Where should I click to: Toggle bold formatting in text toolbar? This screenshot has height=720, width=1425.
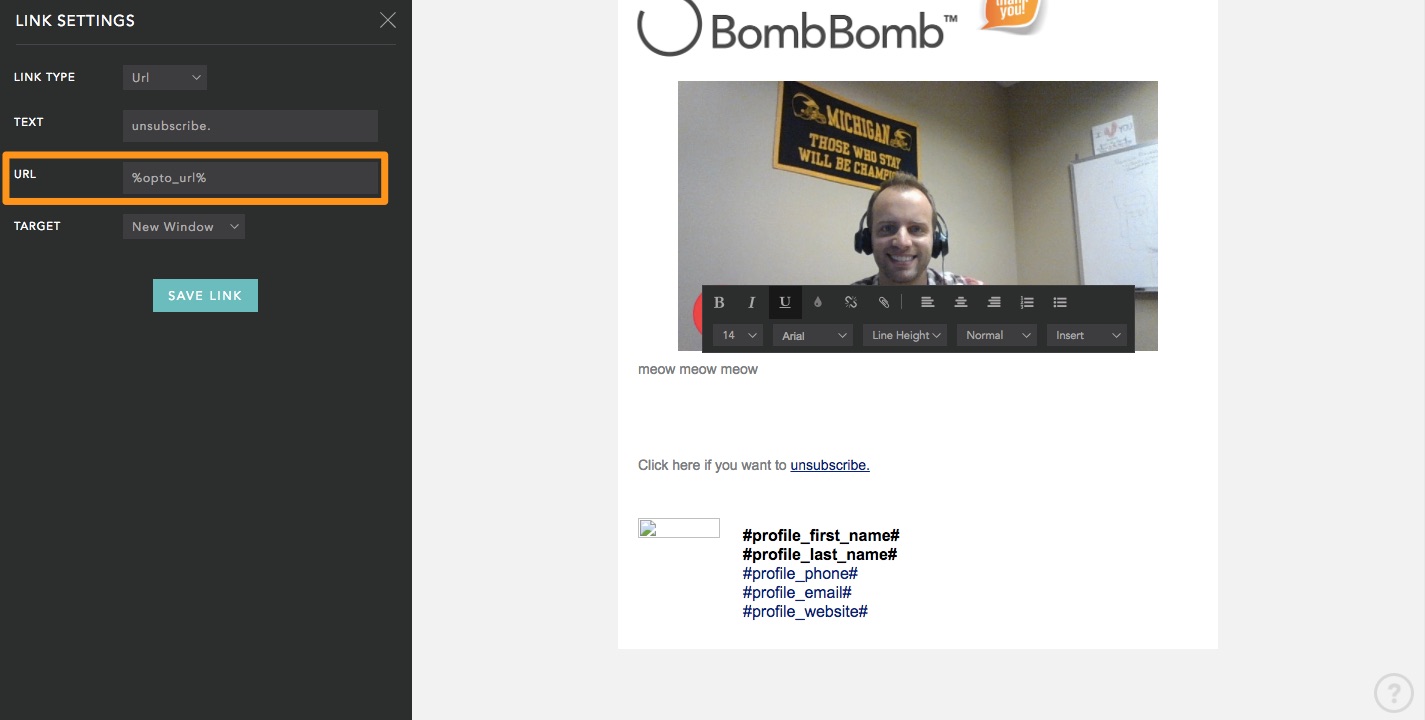click(x=719, y=302)
